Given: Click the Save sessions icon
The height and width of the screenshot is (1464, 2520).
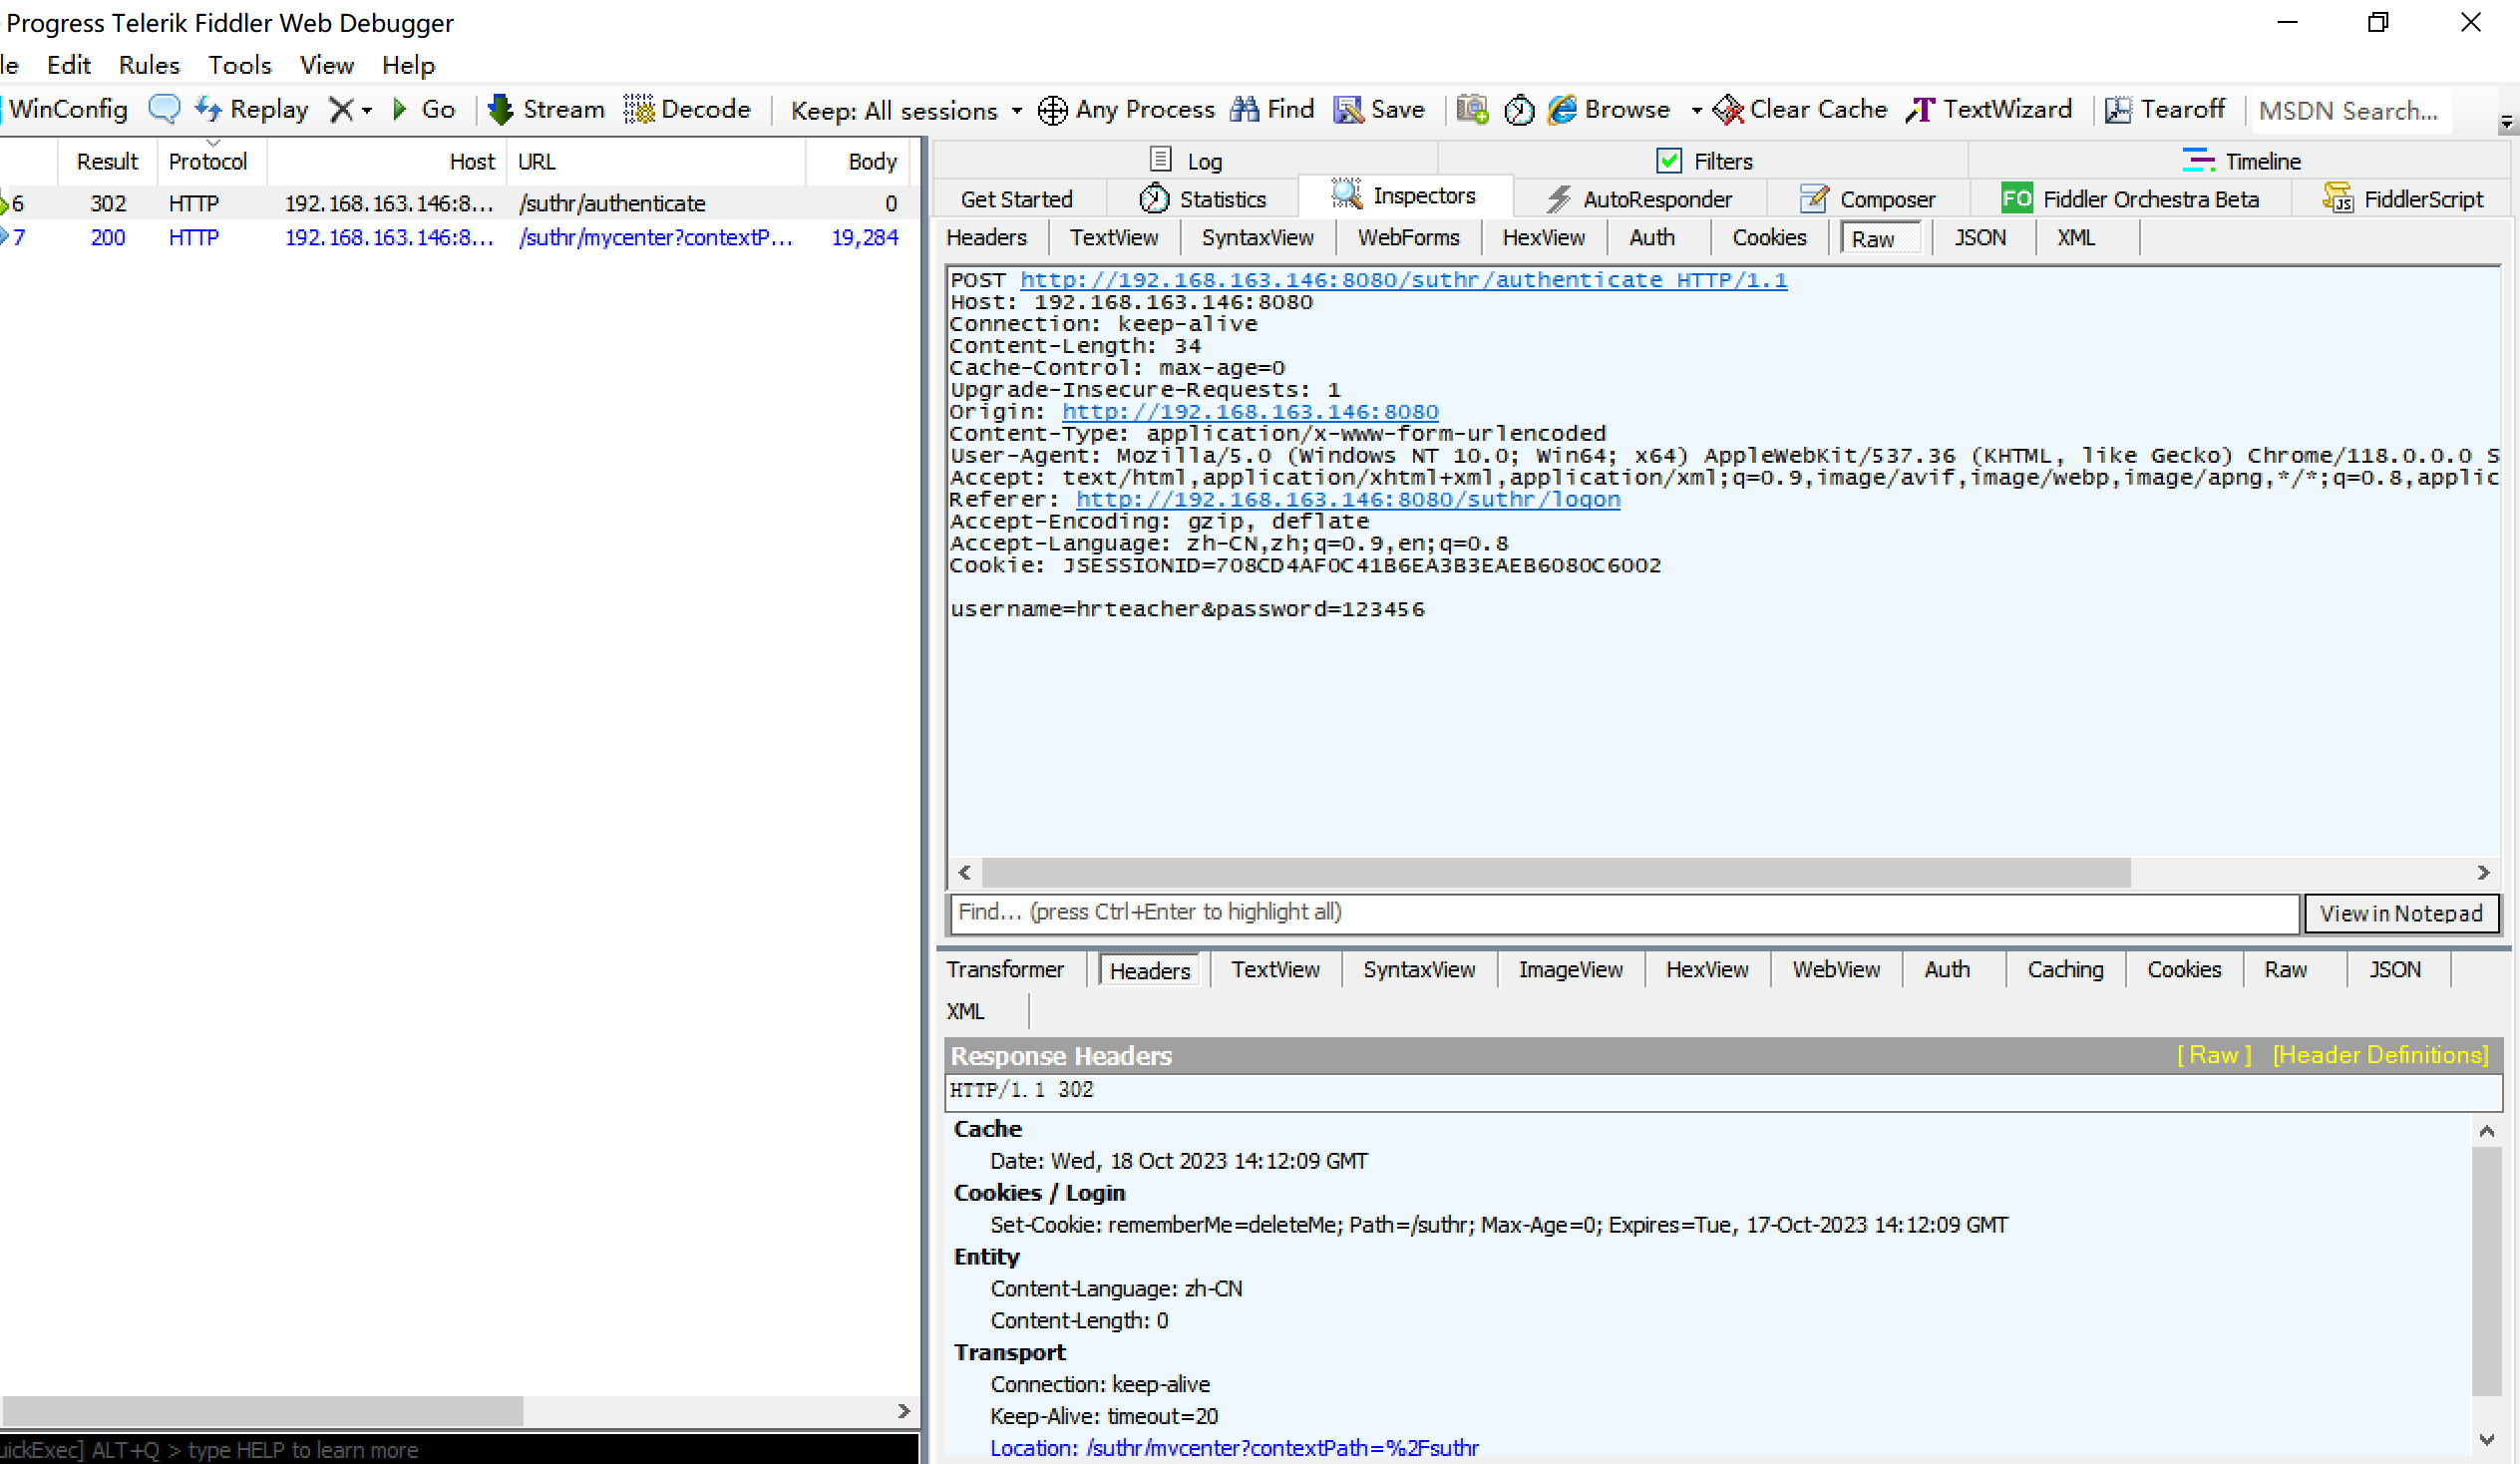Looking at the screenshot, I should (1348, 109).
